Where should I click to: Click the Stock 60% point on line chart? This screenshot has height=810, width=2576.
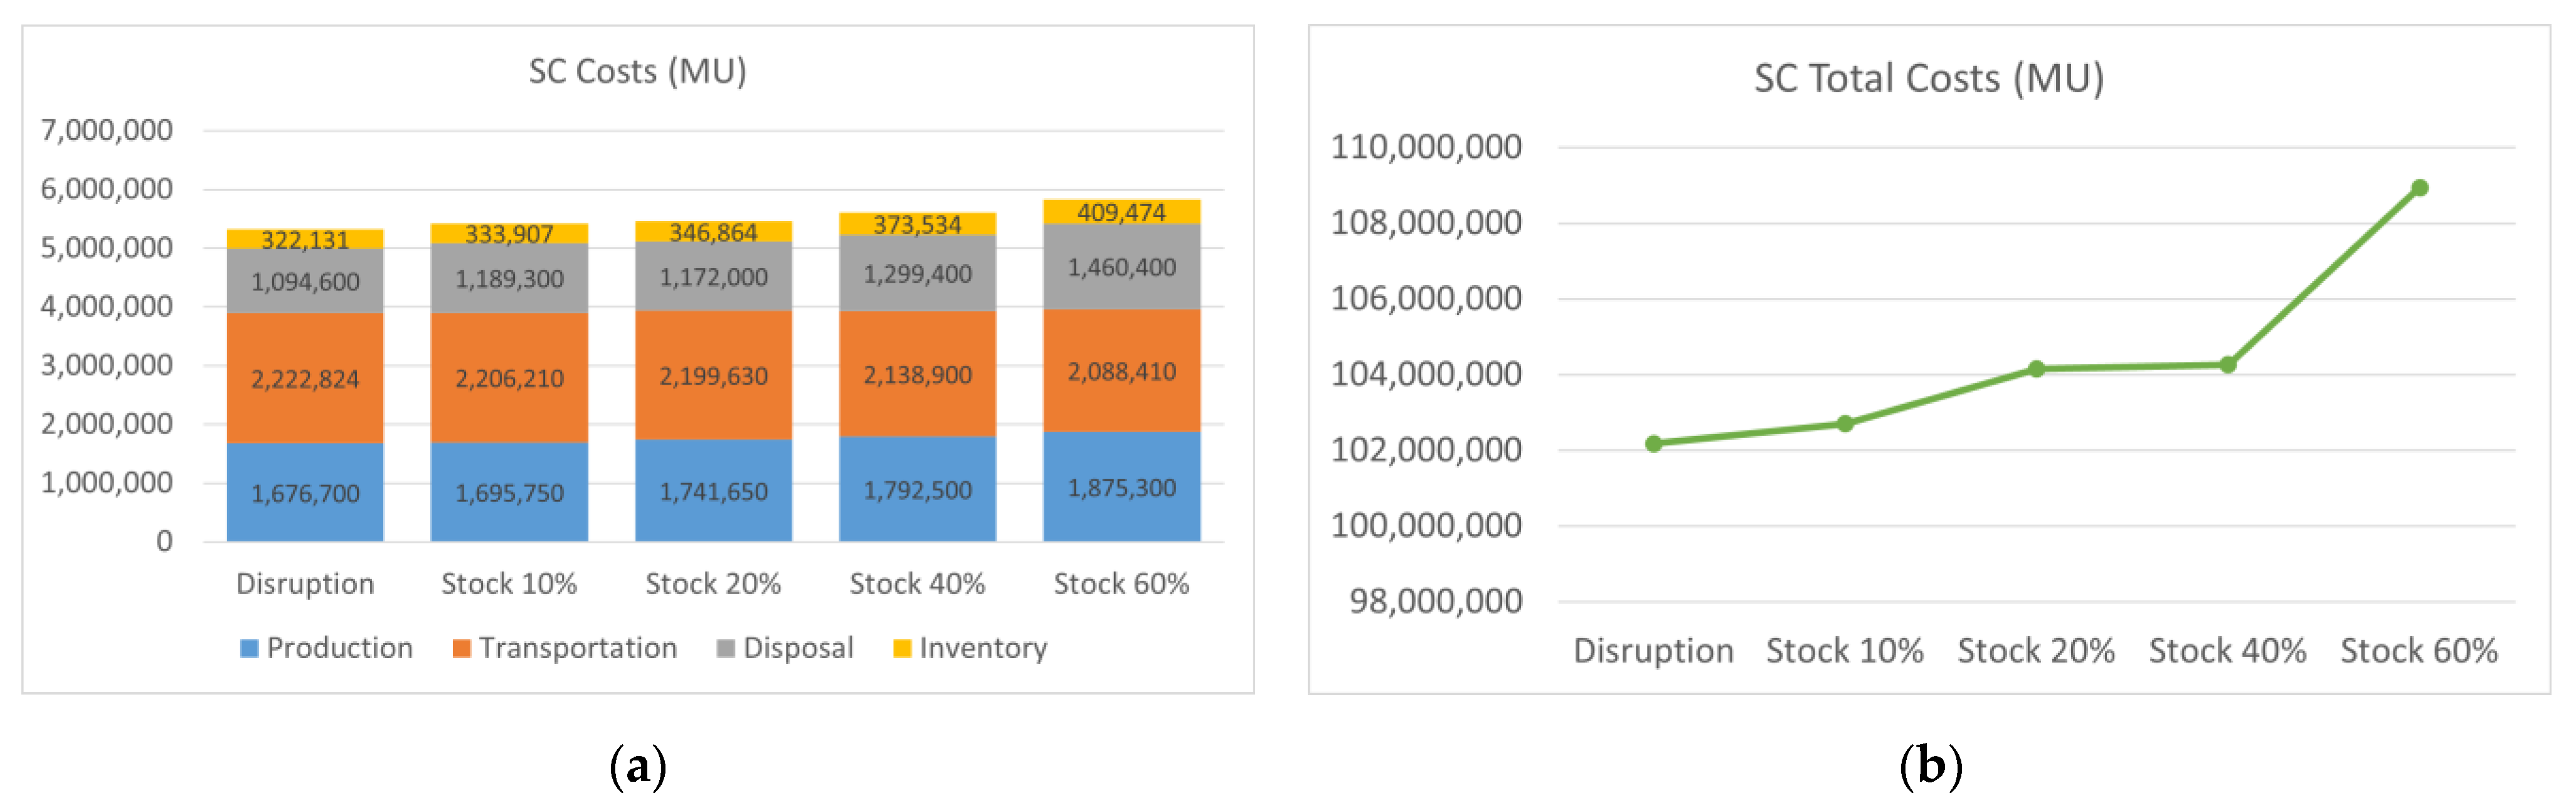coord(2419,188)
